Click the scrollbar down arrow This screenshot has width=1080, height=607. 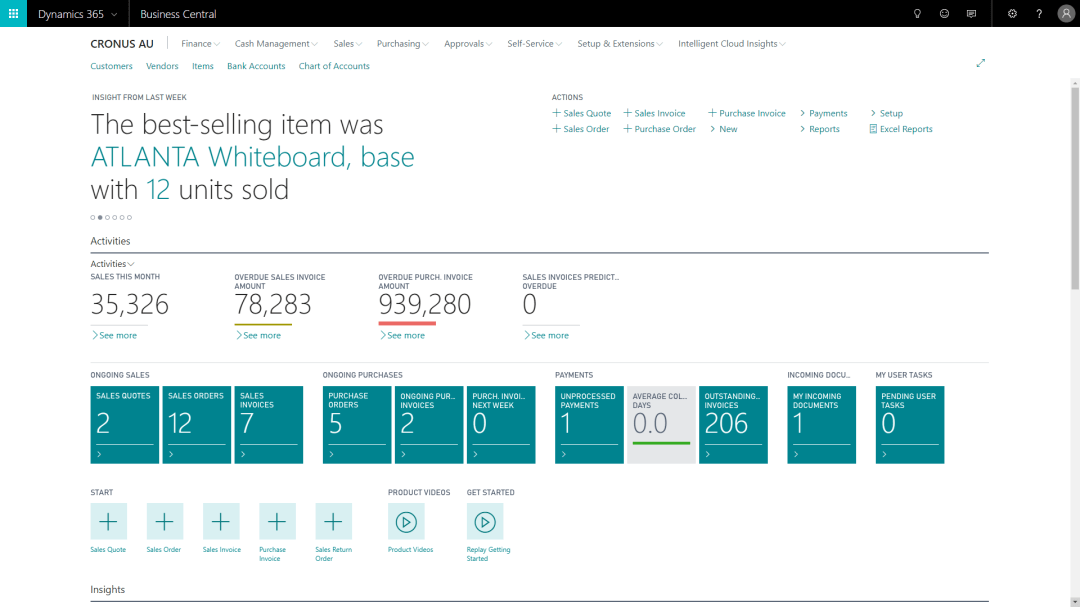(1074, 602)
